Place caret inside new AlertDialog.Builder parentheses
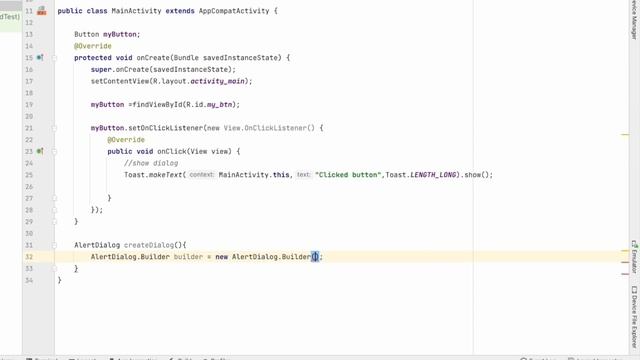The image size is (640, 360). [x=315, y=257]
